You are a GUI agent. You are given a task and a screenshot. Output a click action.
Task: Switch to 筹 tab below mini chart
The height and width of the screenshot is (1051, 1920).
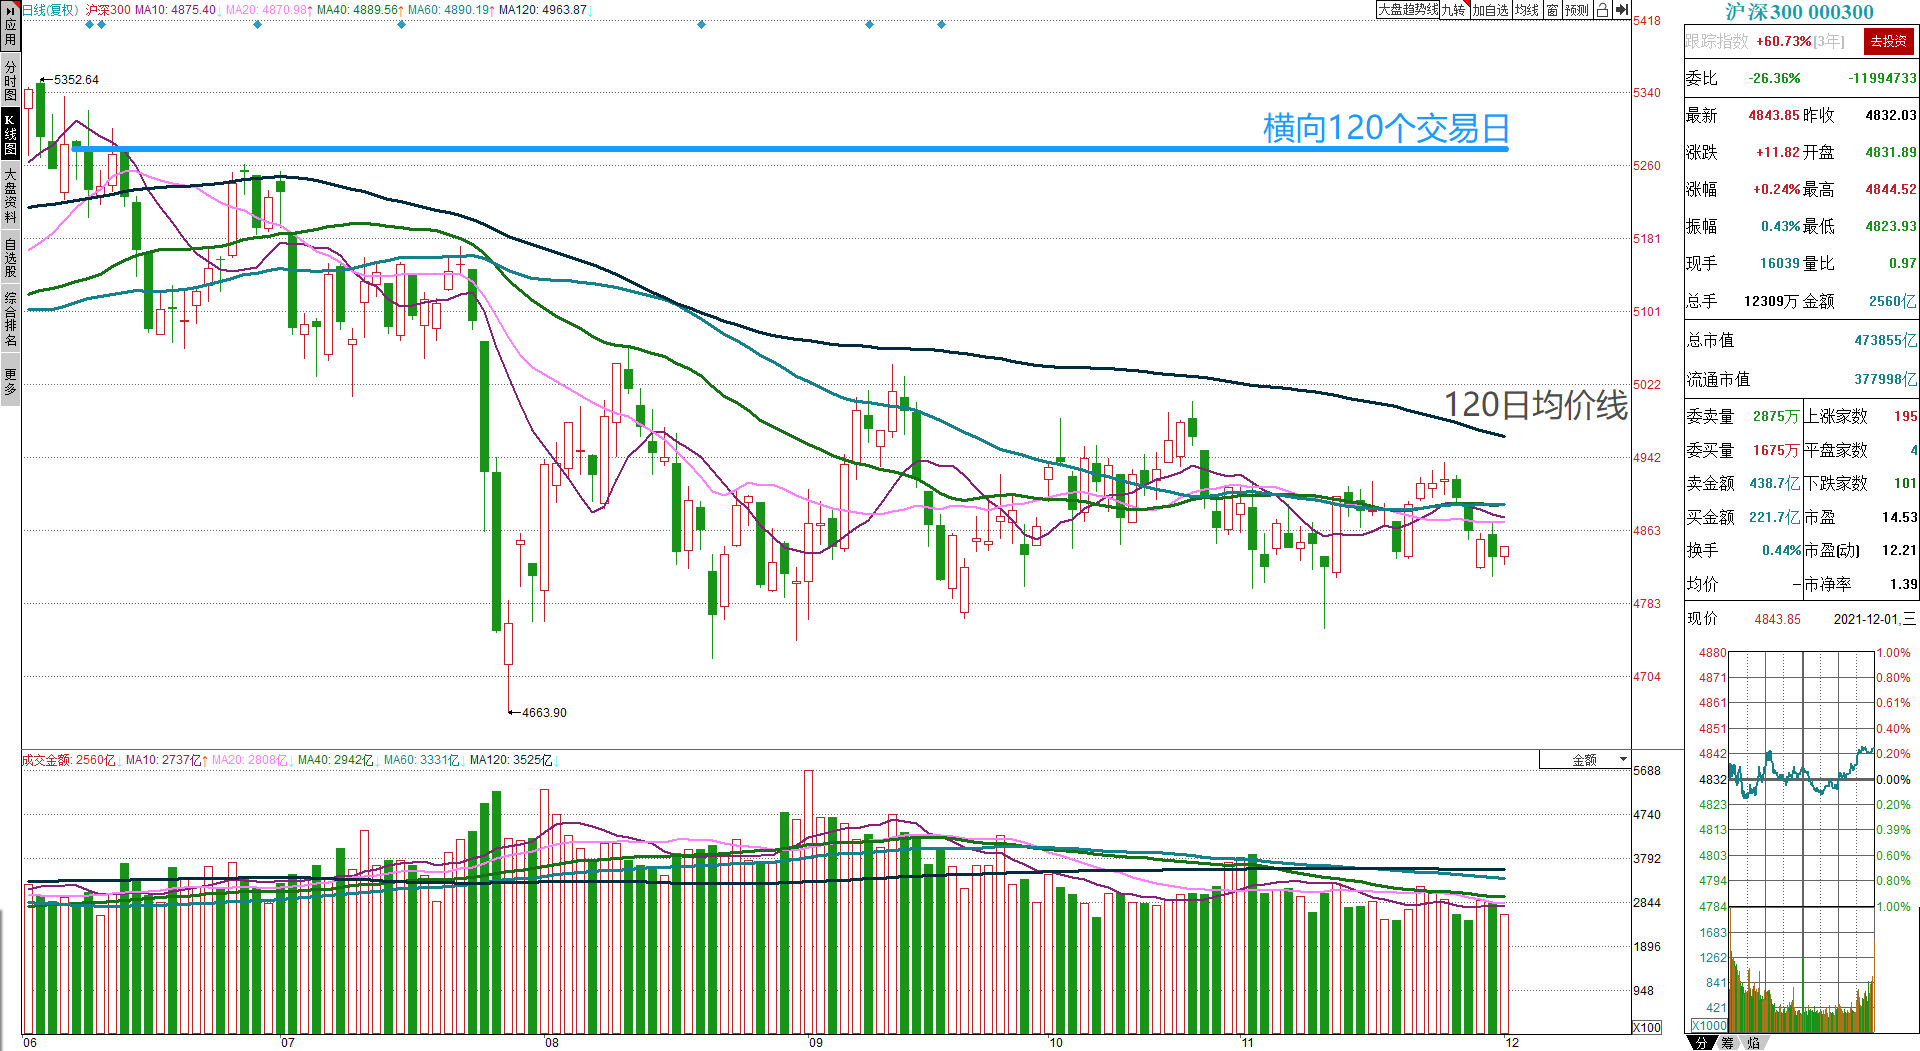click(x=1727, y=1042)
